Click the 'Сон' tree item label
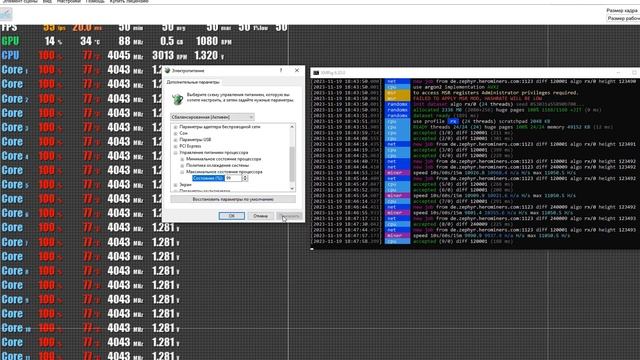This screenshot has width=640, height=360. 183,133
